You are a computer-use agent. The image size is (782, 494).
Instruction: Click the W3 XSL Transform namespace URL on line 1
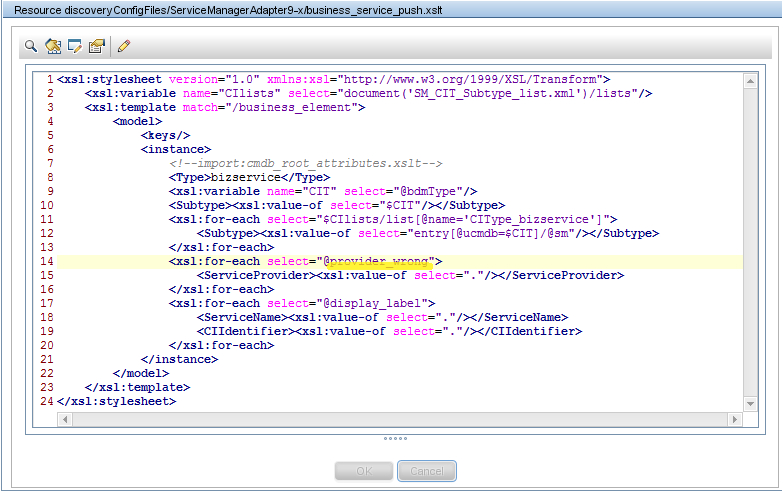click(x=470, y=80)
